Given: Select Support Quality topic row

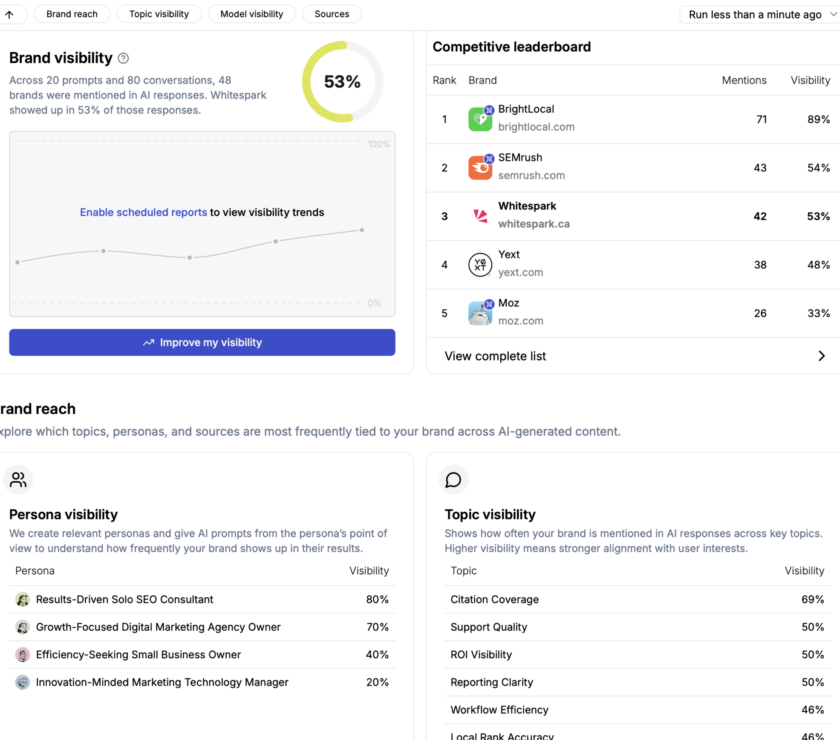Looking at the screenshot, I should pyautogui.click(x=637, y=627).
